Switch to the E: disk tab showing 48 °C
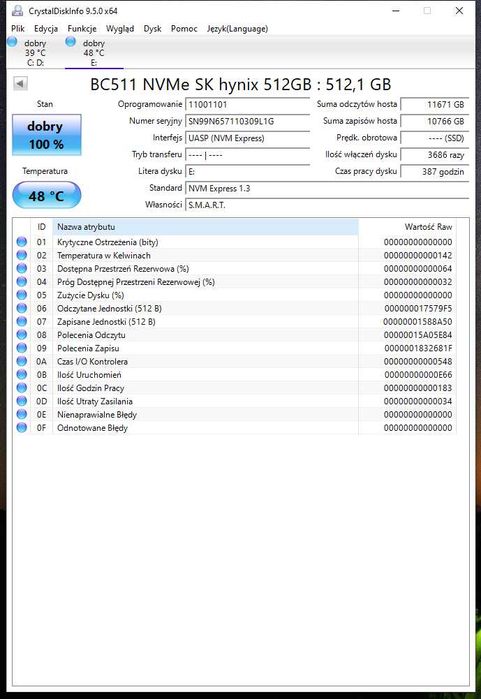 pyautogui.click(x=94, y=53)
